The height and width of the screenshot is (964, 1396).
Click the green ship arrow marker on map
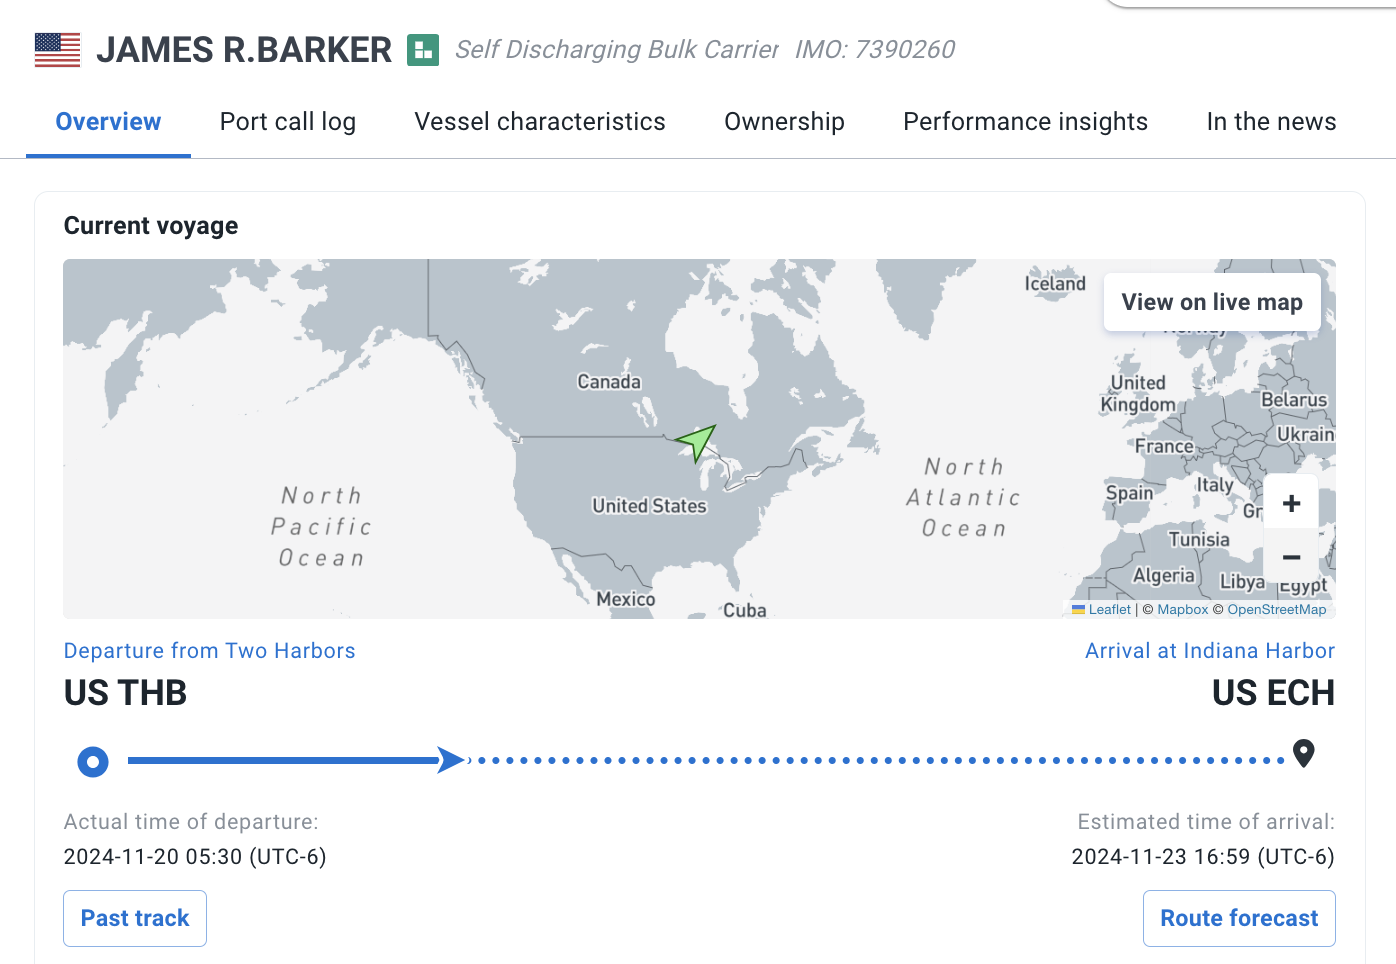(696, 441)
